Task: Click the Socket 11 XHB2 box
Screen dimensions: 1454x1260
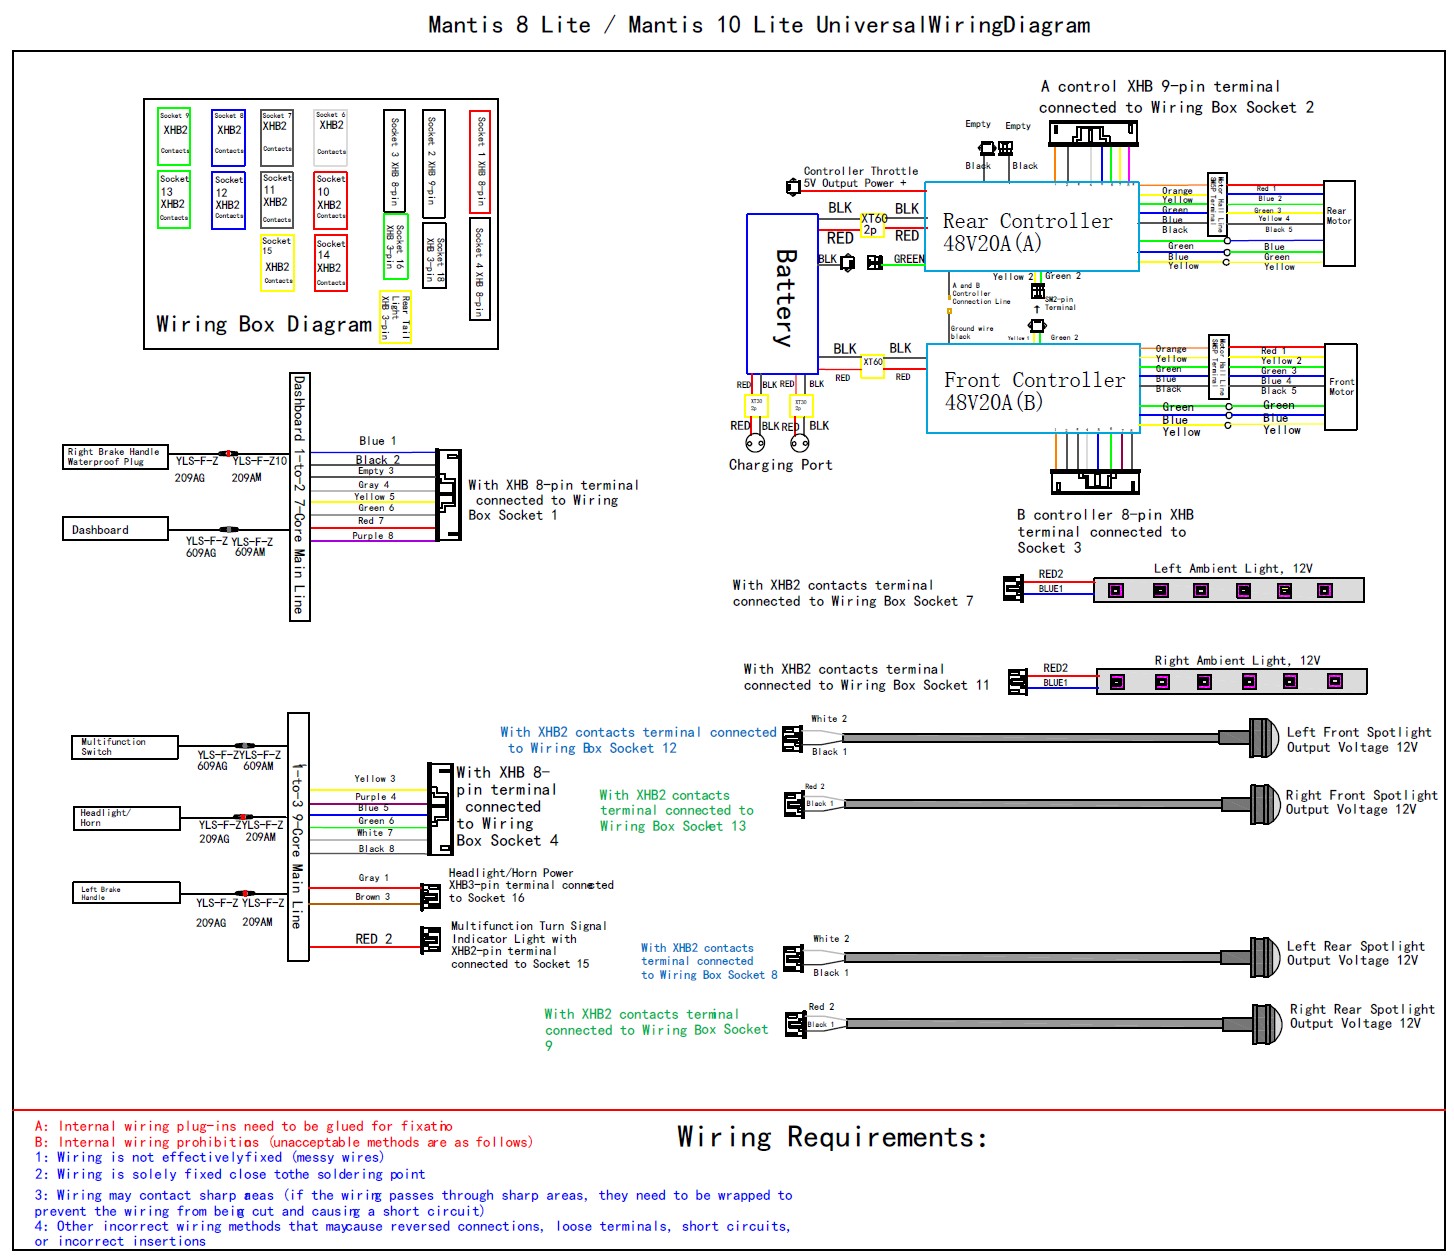Action: [x=277, y=200]
